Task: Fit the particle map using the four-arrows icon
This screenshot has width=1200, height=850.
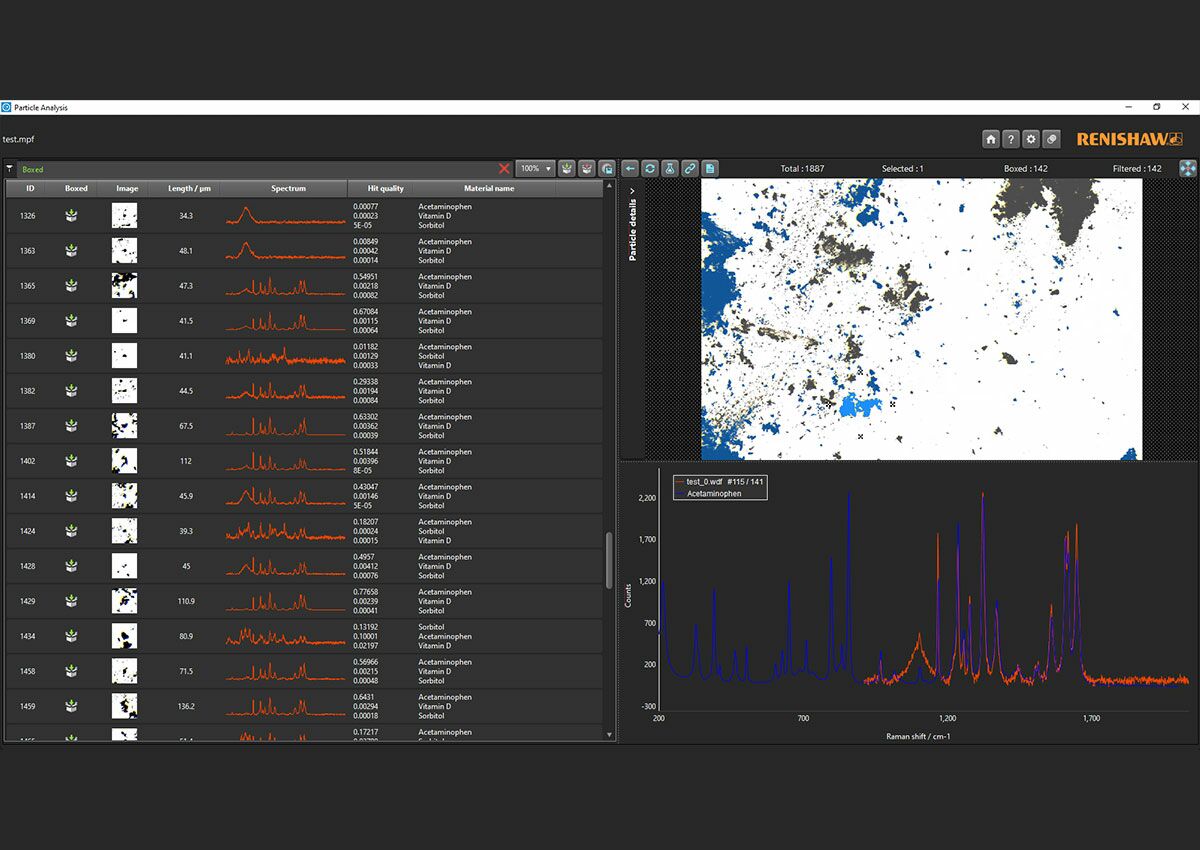Action: [1186, 168]
